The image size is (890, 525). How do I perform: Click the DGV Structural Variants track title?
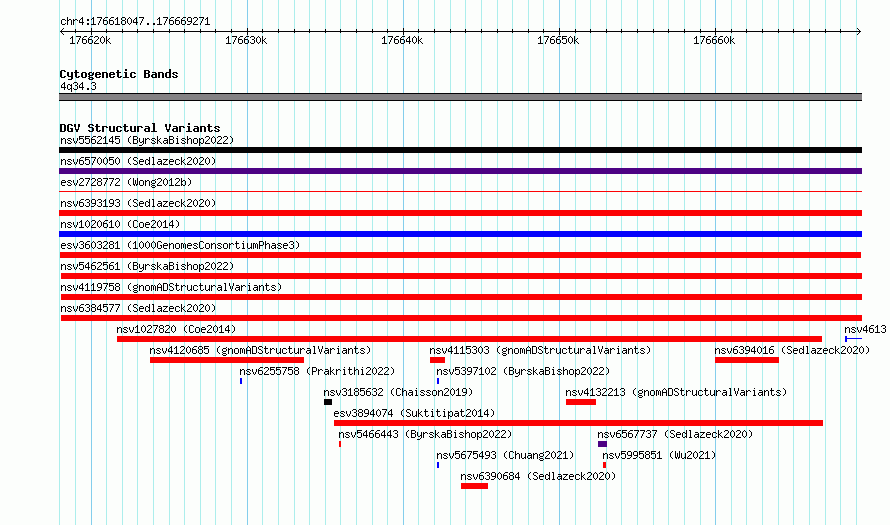(140, 128)
